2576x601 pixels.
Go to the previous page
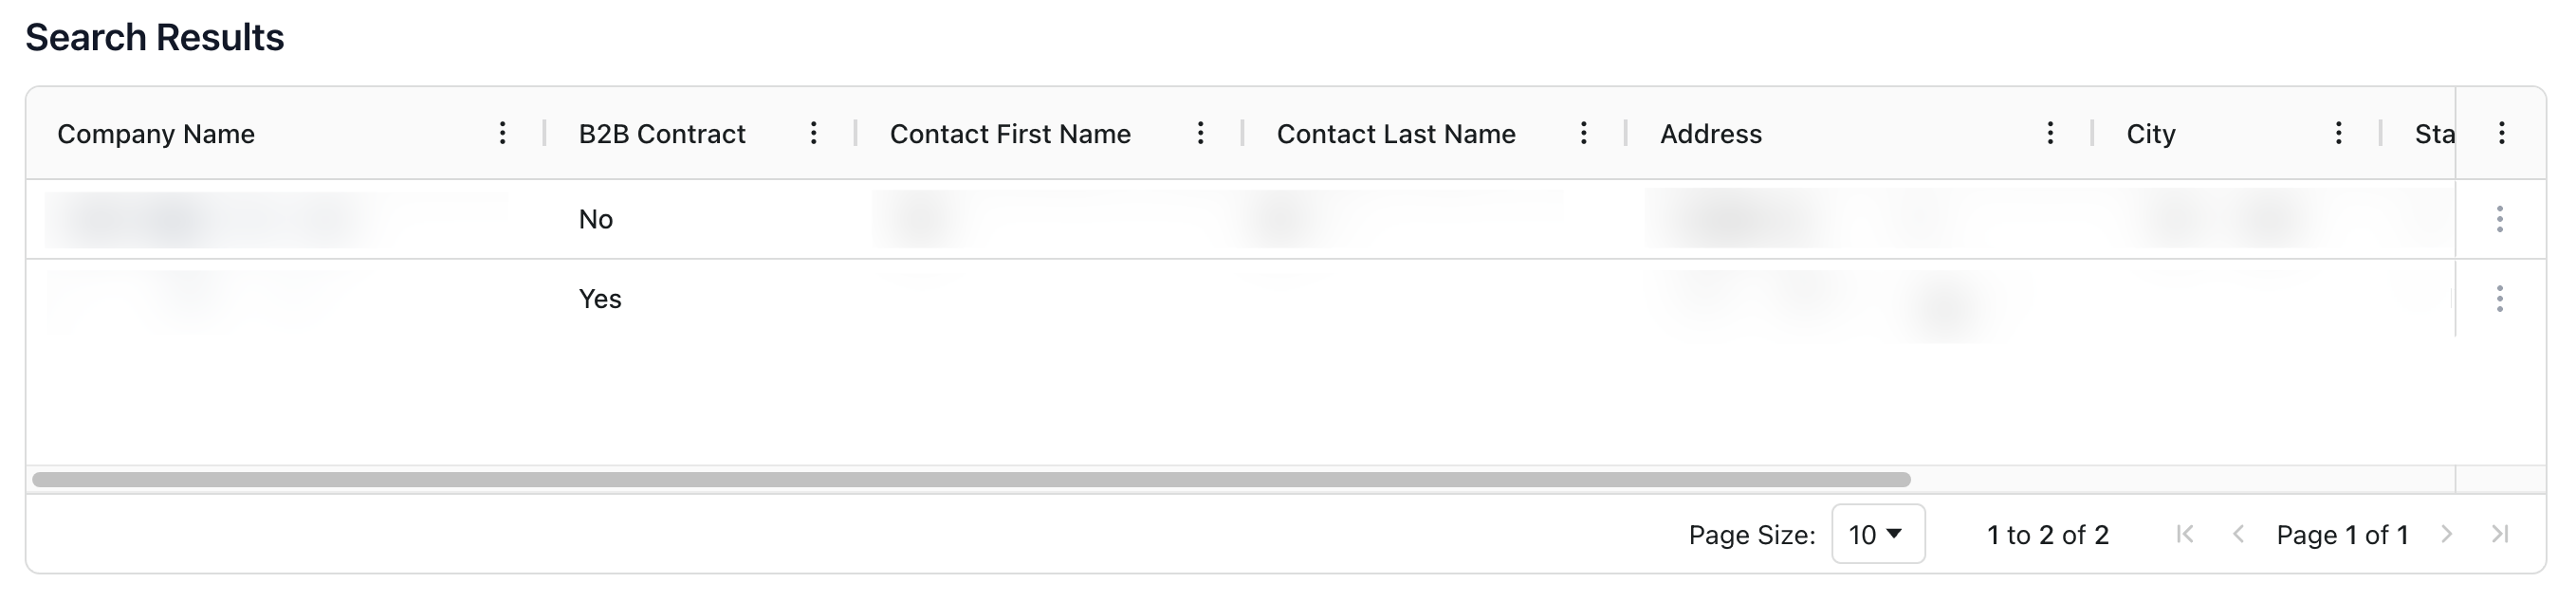[2239, 535]
